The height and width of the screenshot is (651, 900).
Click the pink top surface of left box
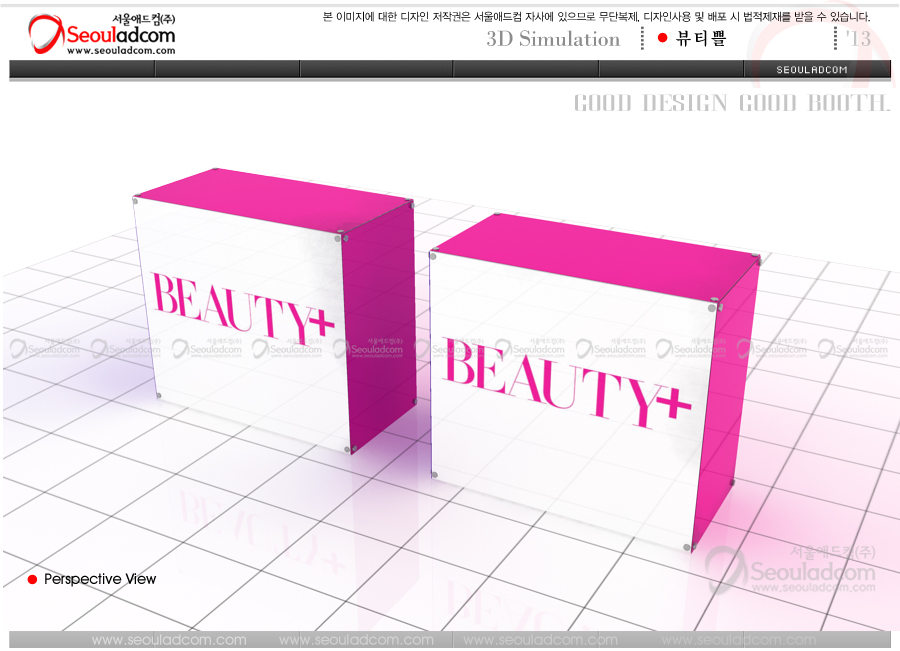pyautogui.click(x=270, y=192)
